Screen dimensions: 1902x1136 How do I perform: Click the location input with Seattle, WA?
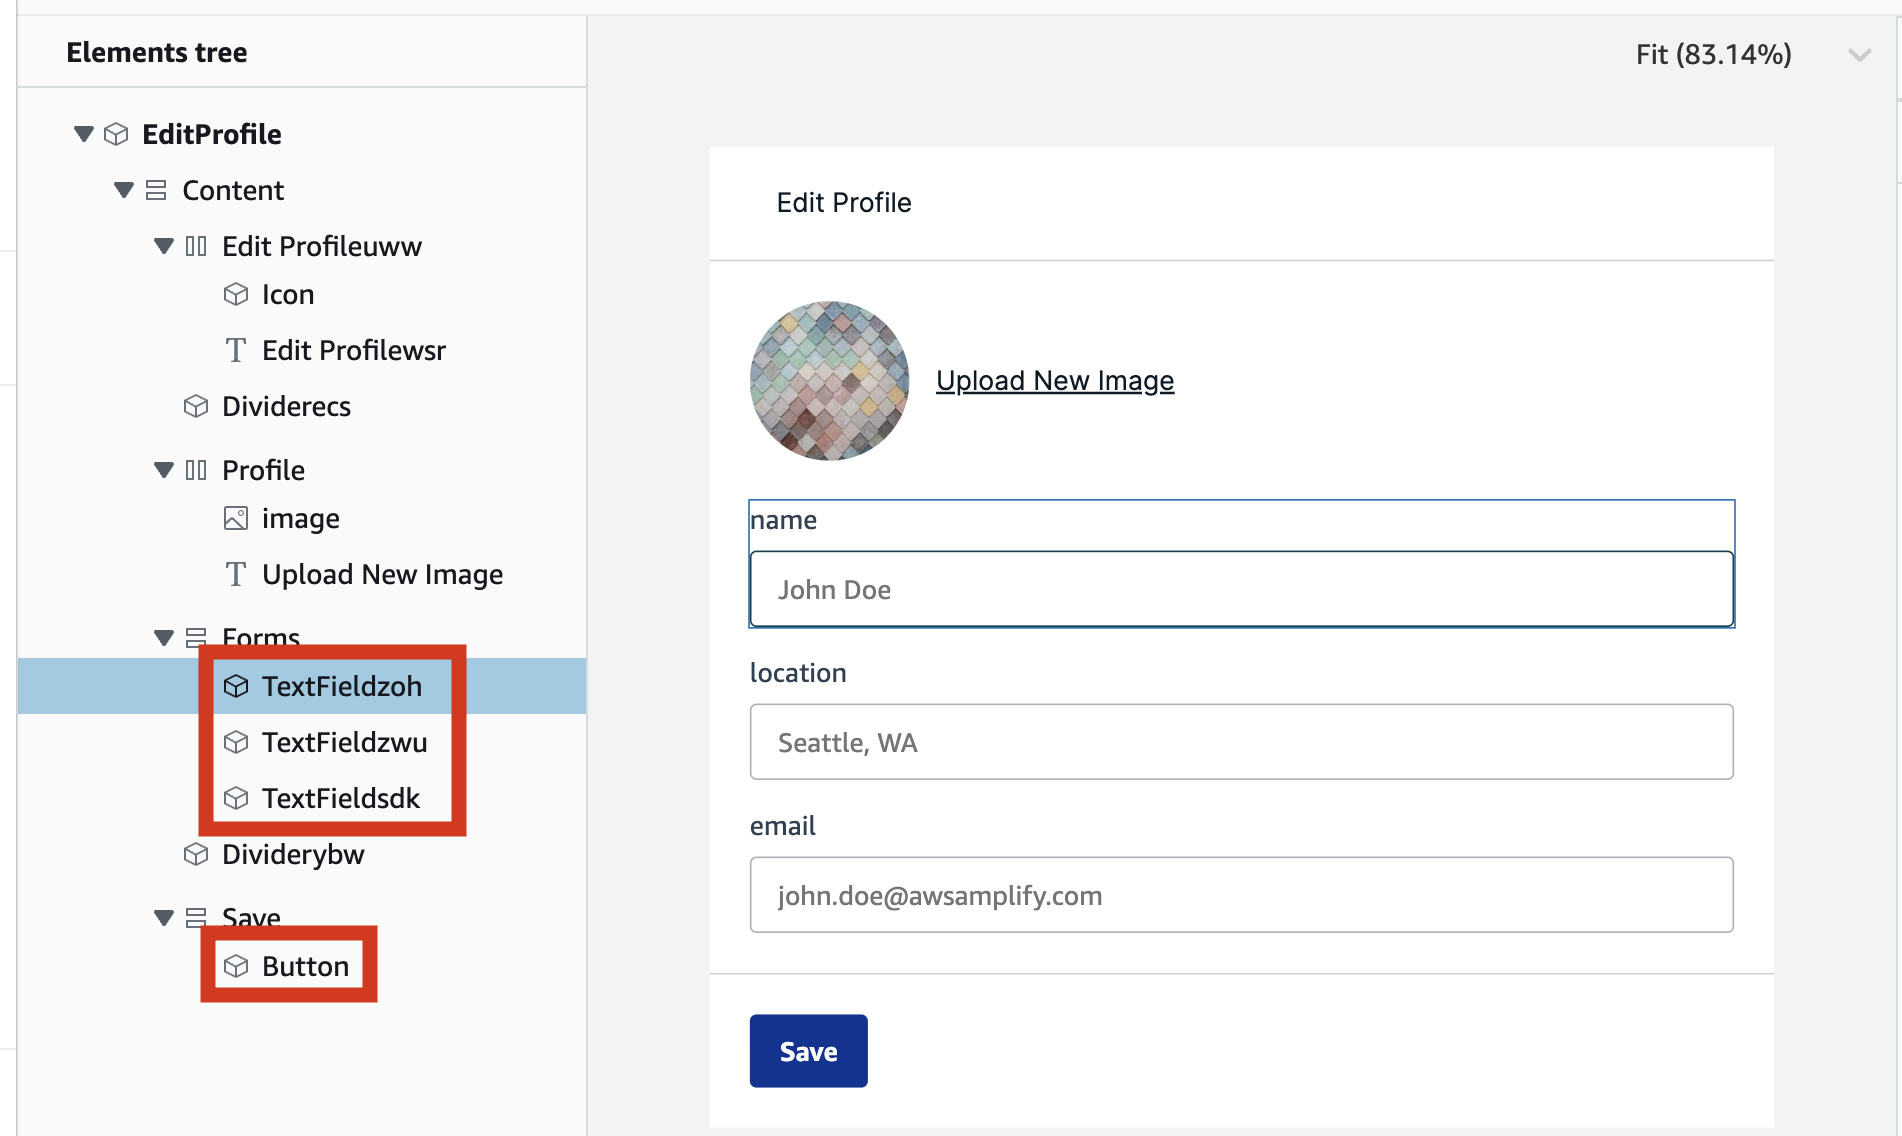[1241, 742]
